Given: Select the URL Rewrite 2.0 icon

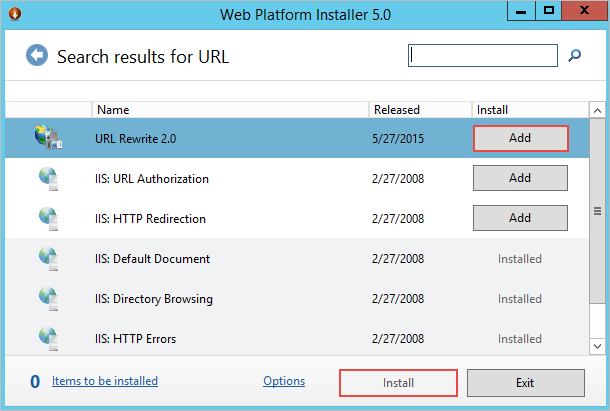Looking at the screenshot, I should click(x=47, y=138).
